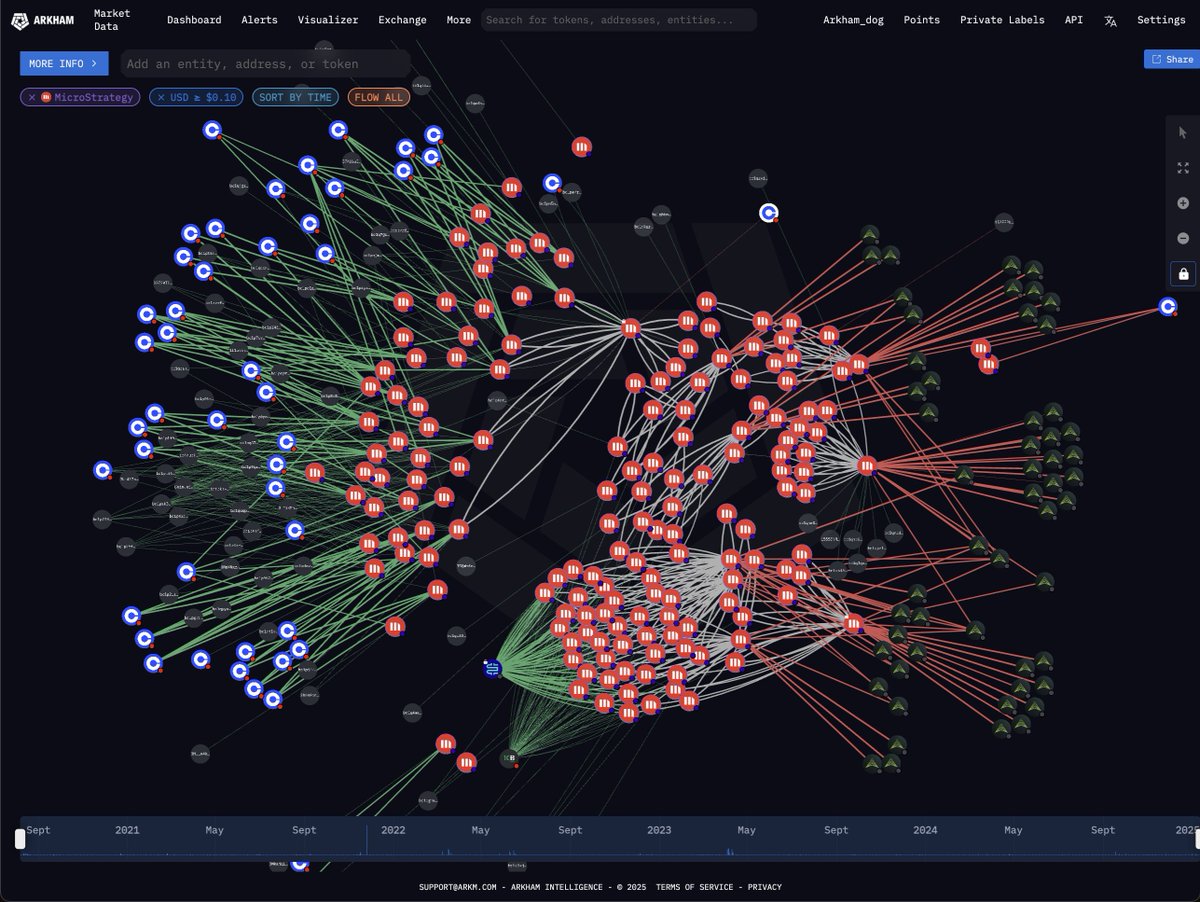
Task: Click the left handle of timeline slider
Action: [x=20, y=840]
